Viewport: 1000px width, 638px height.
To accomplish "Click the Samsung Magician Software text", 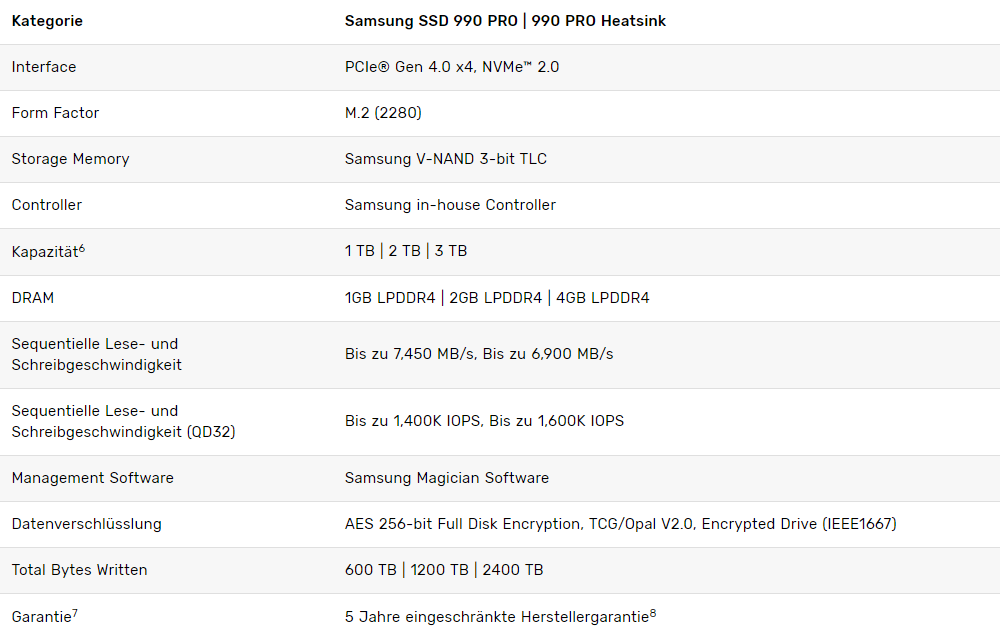I will [446, 478].
